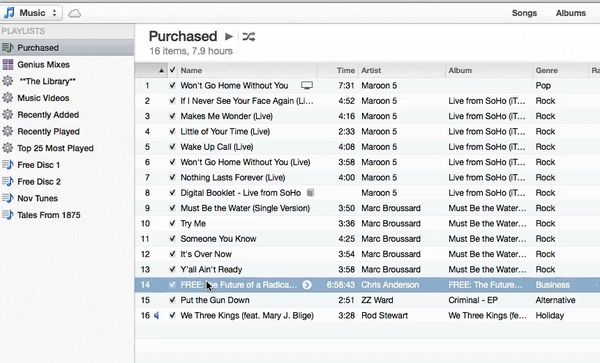The height and width of the screenshot is (363, 600).
Task: Click the 6:58:43 time value
Action: point(341,285)
